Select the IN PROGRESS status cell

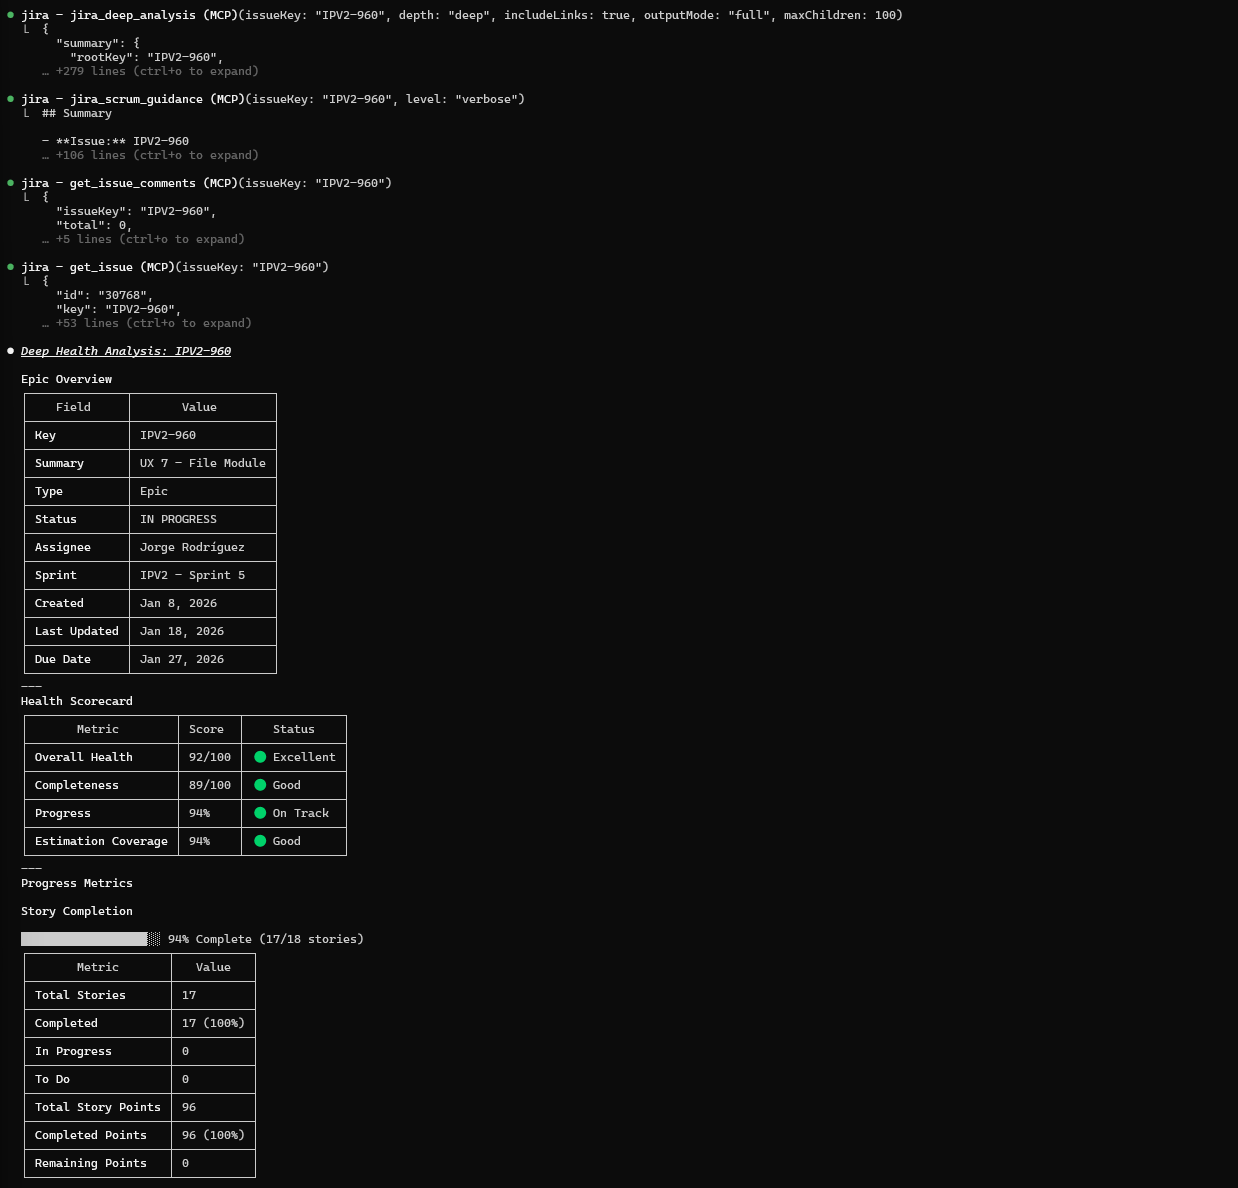click(178, 519)
